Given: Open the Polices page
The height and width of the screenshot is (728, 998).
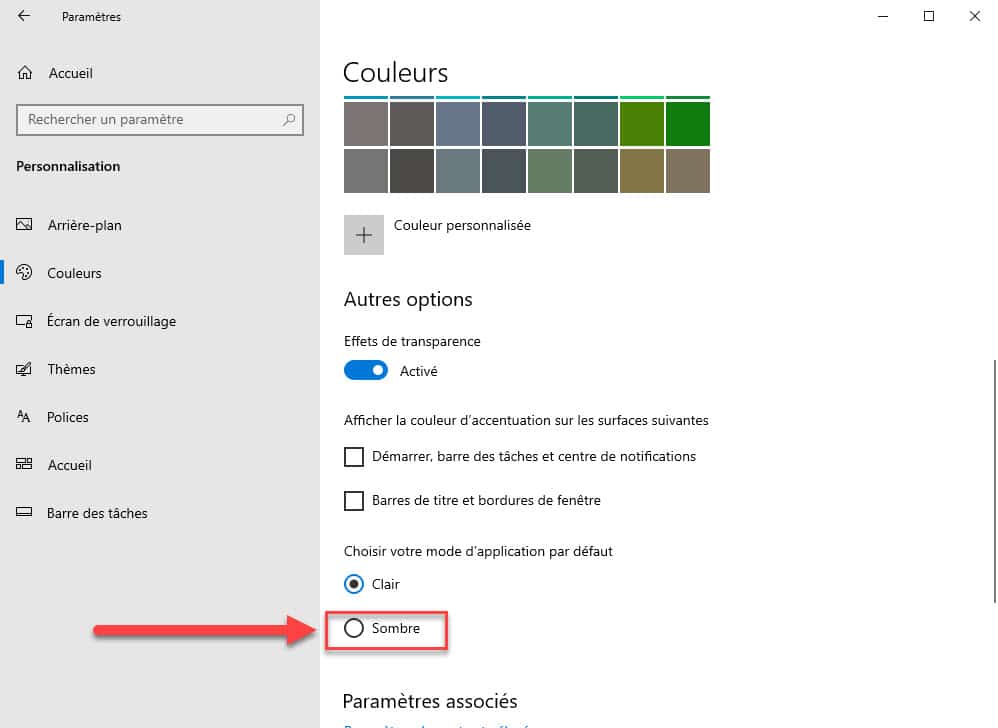Looking at the screenshot, I should pos(67,417).
